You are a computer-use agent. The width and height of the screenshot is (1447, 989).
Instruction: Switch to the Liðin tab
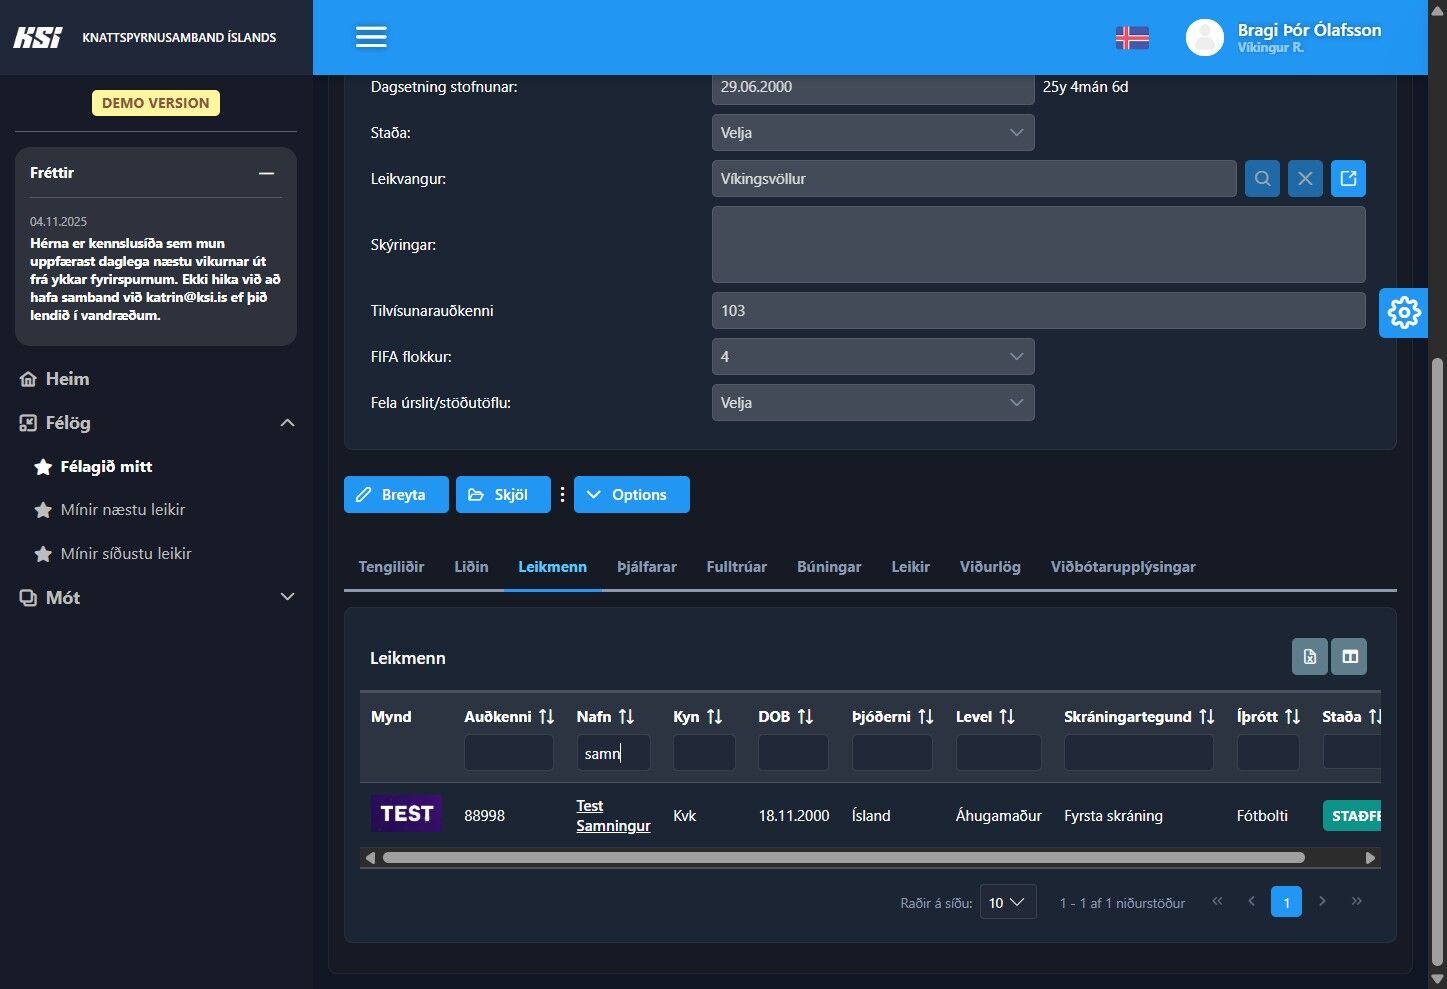coord(471,567)
